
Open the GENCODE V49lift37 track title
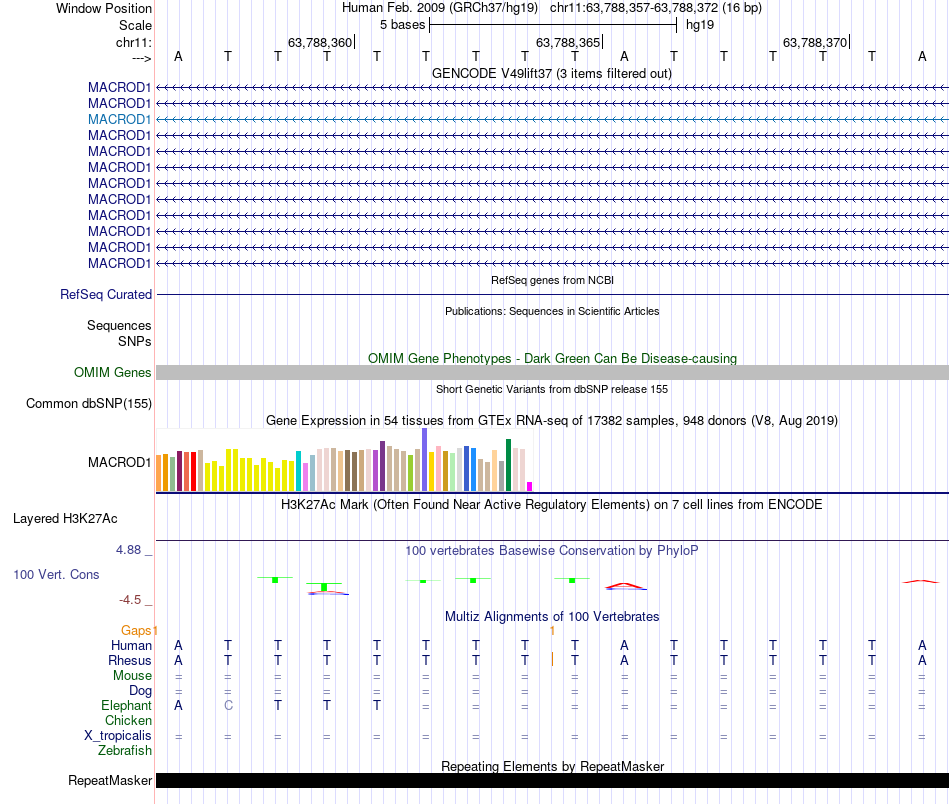[x=551, y=73]
